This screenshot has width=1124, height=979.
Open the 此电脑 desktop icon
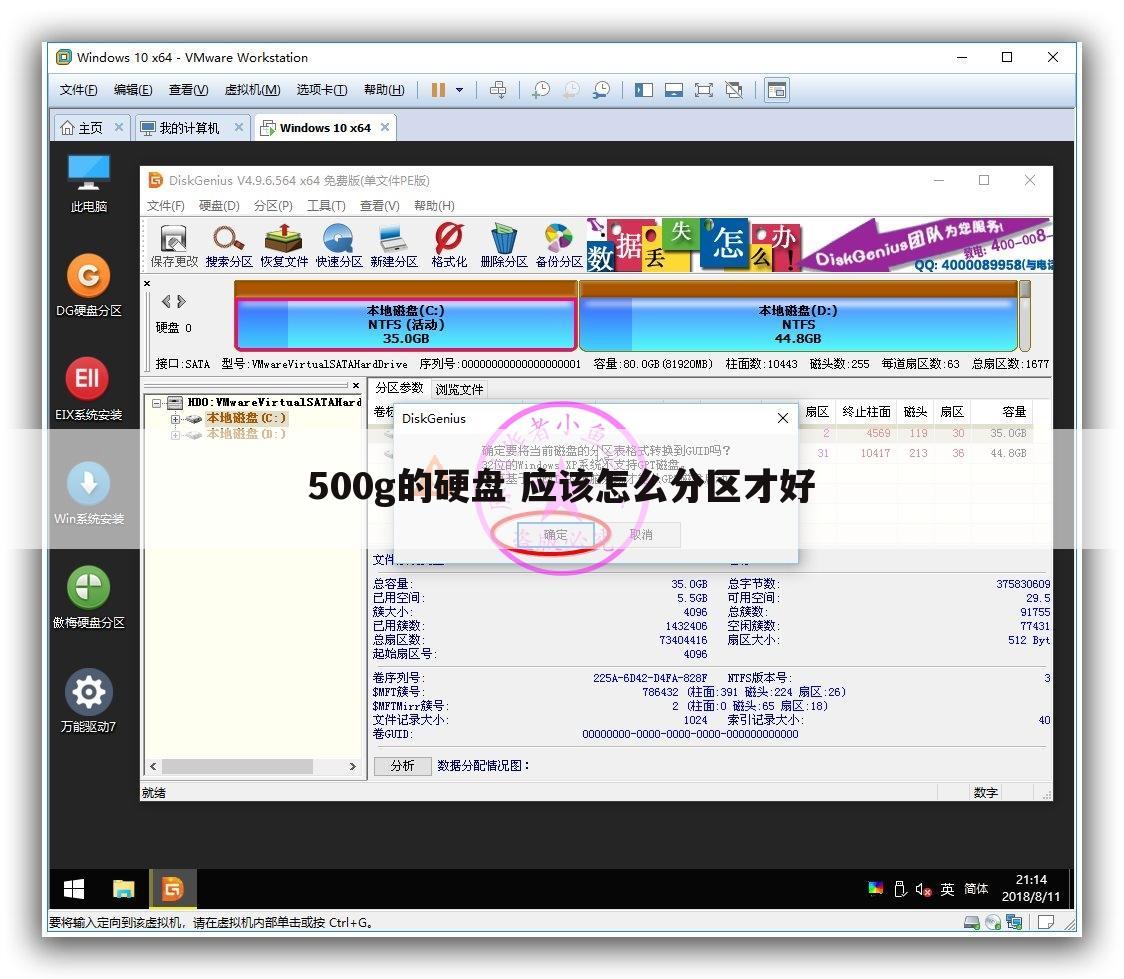click(x=88, y=183)
